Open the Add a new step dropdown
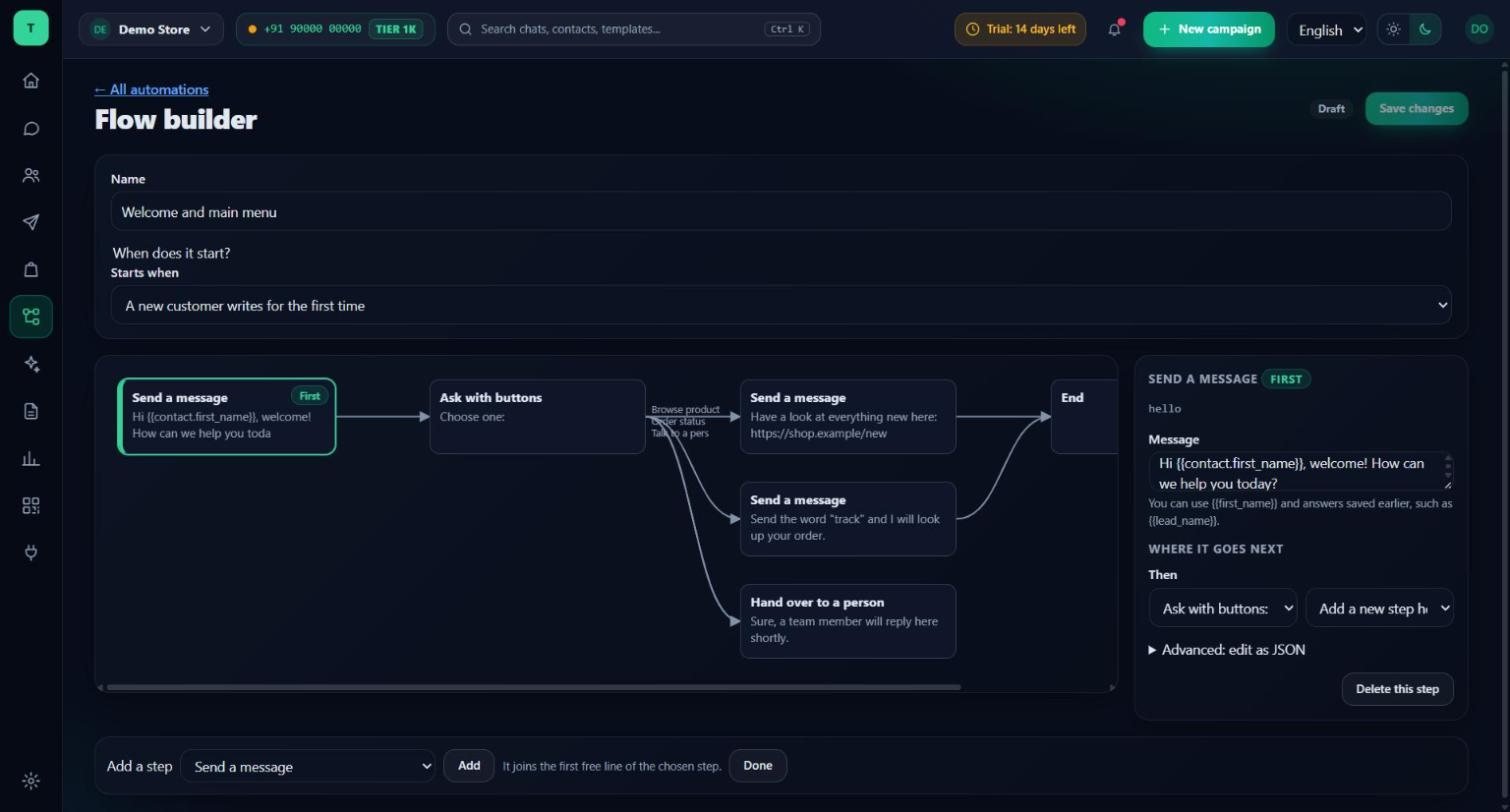 coord(1379,608)
